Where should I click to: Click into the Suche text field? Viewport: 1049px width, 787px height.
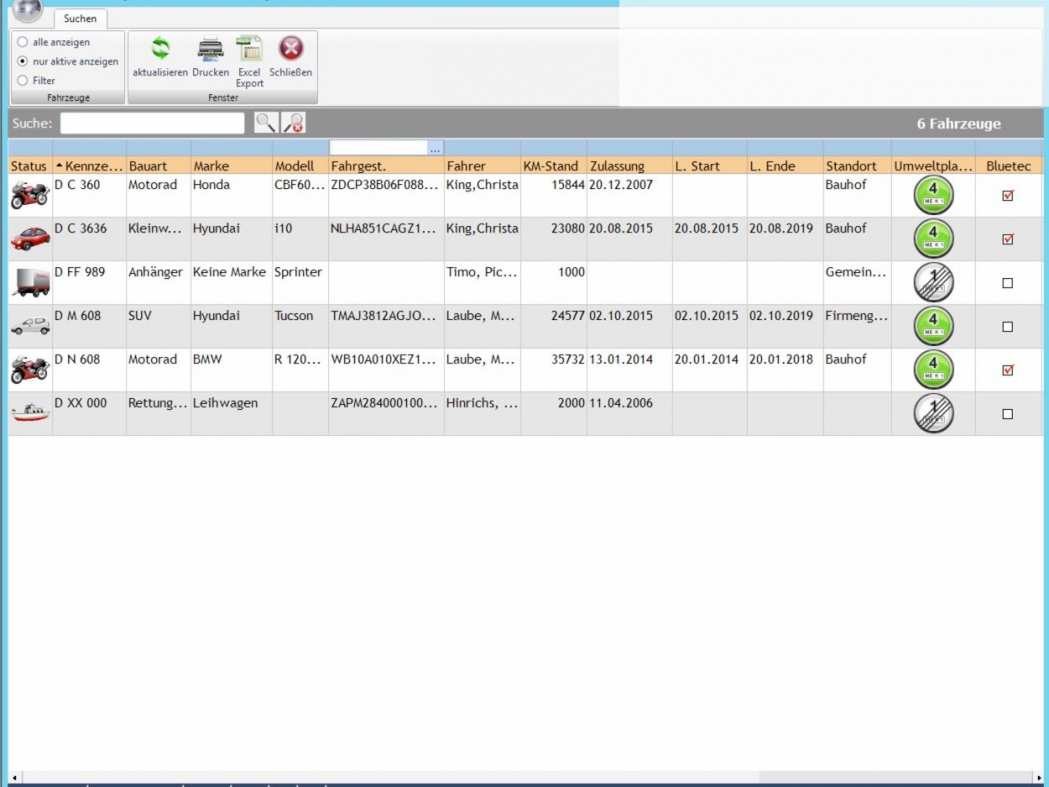pos(152,123)
